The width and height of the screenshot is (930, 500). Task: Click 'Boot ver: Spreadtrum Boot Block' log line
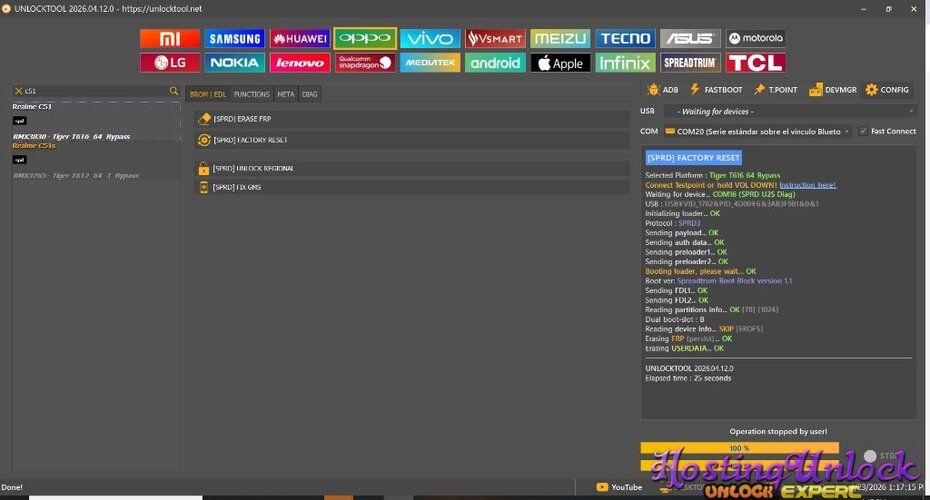pyautogui.click(x=718, y=281)
